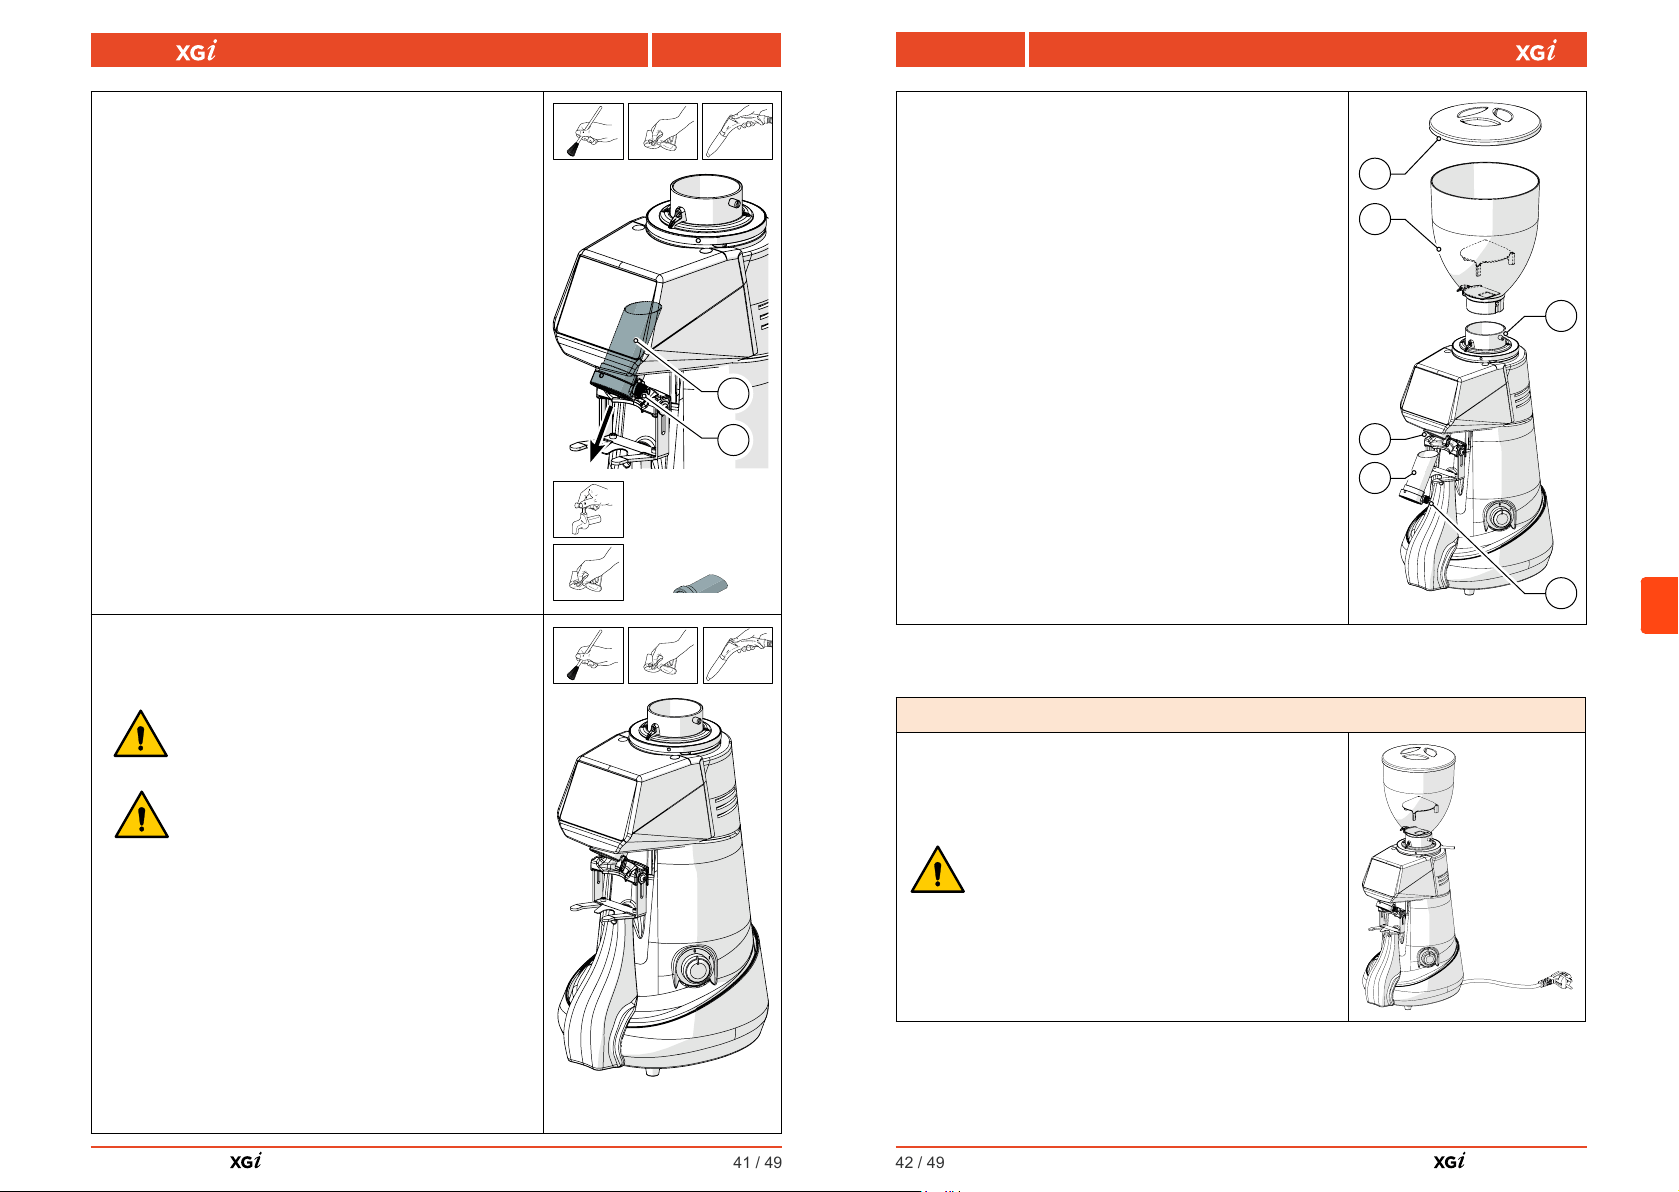Click the cloth drying icon beside the gray spout

coord(588,572)
